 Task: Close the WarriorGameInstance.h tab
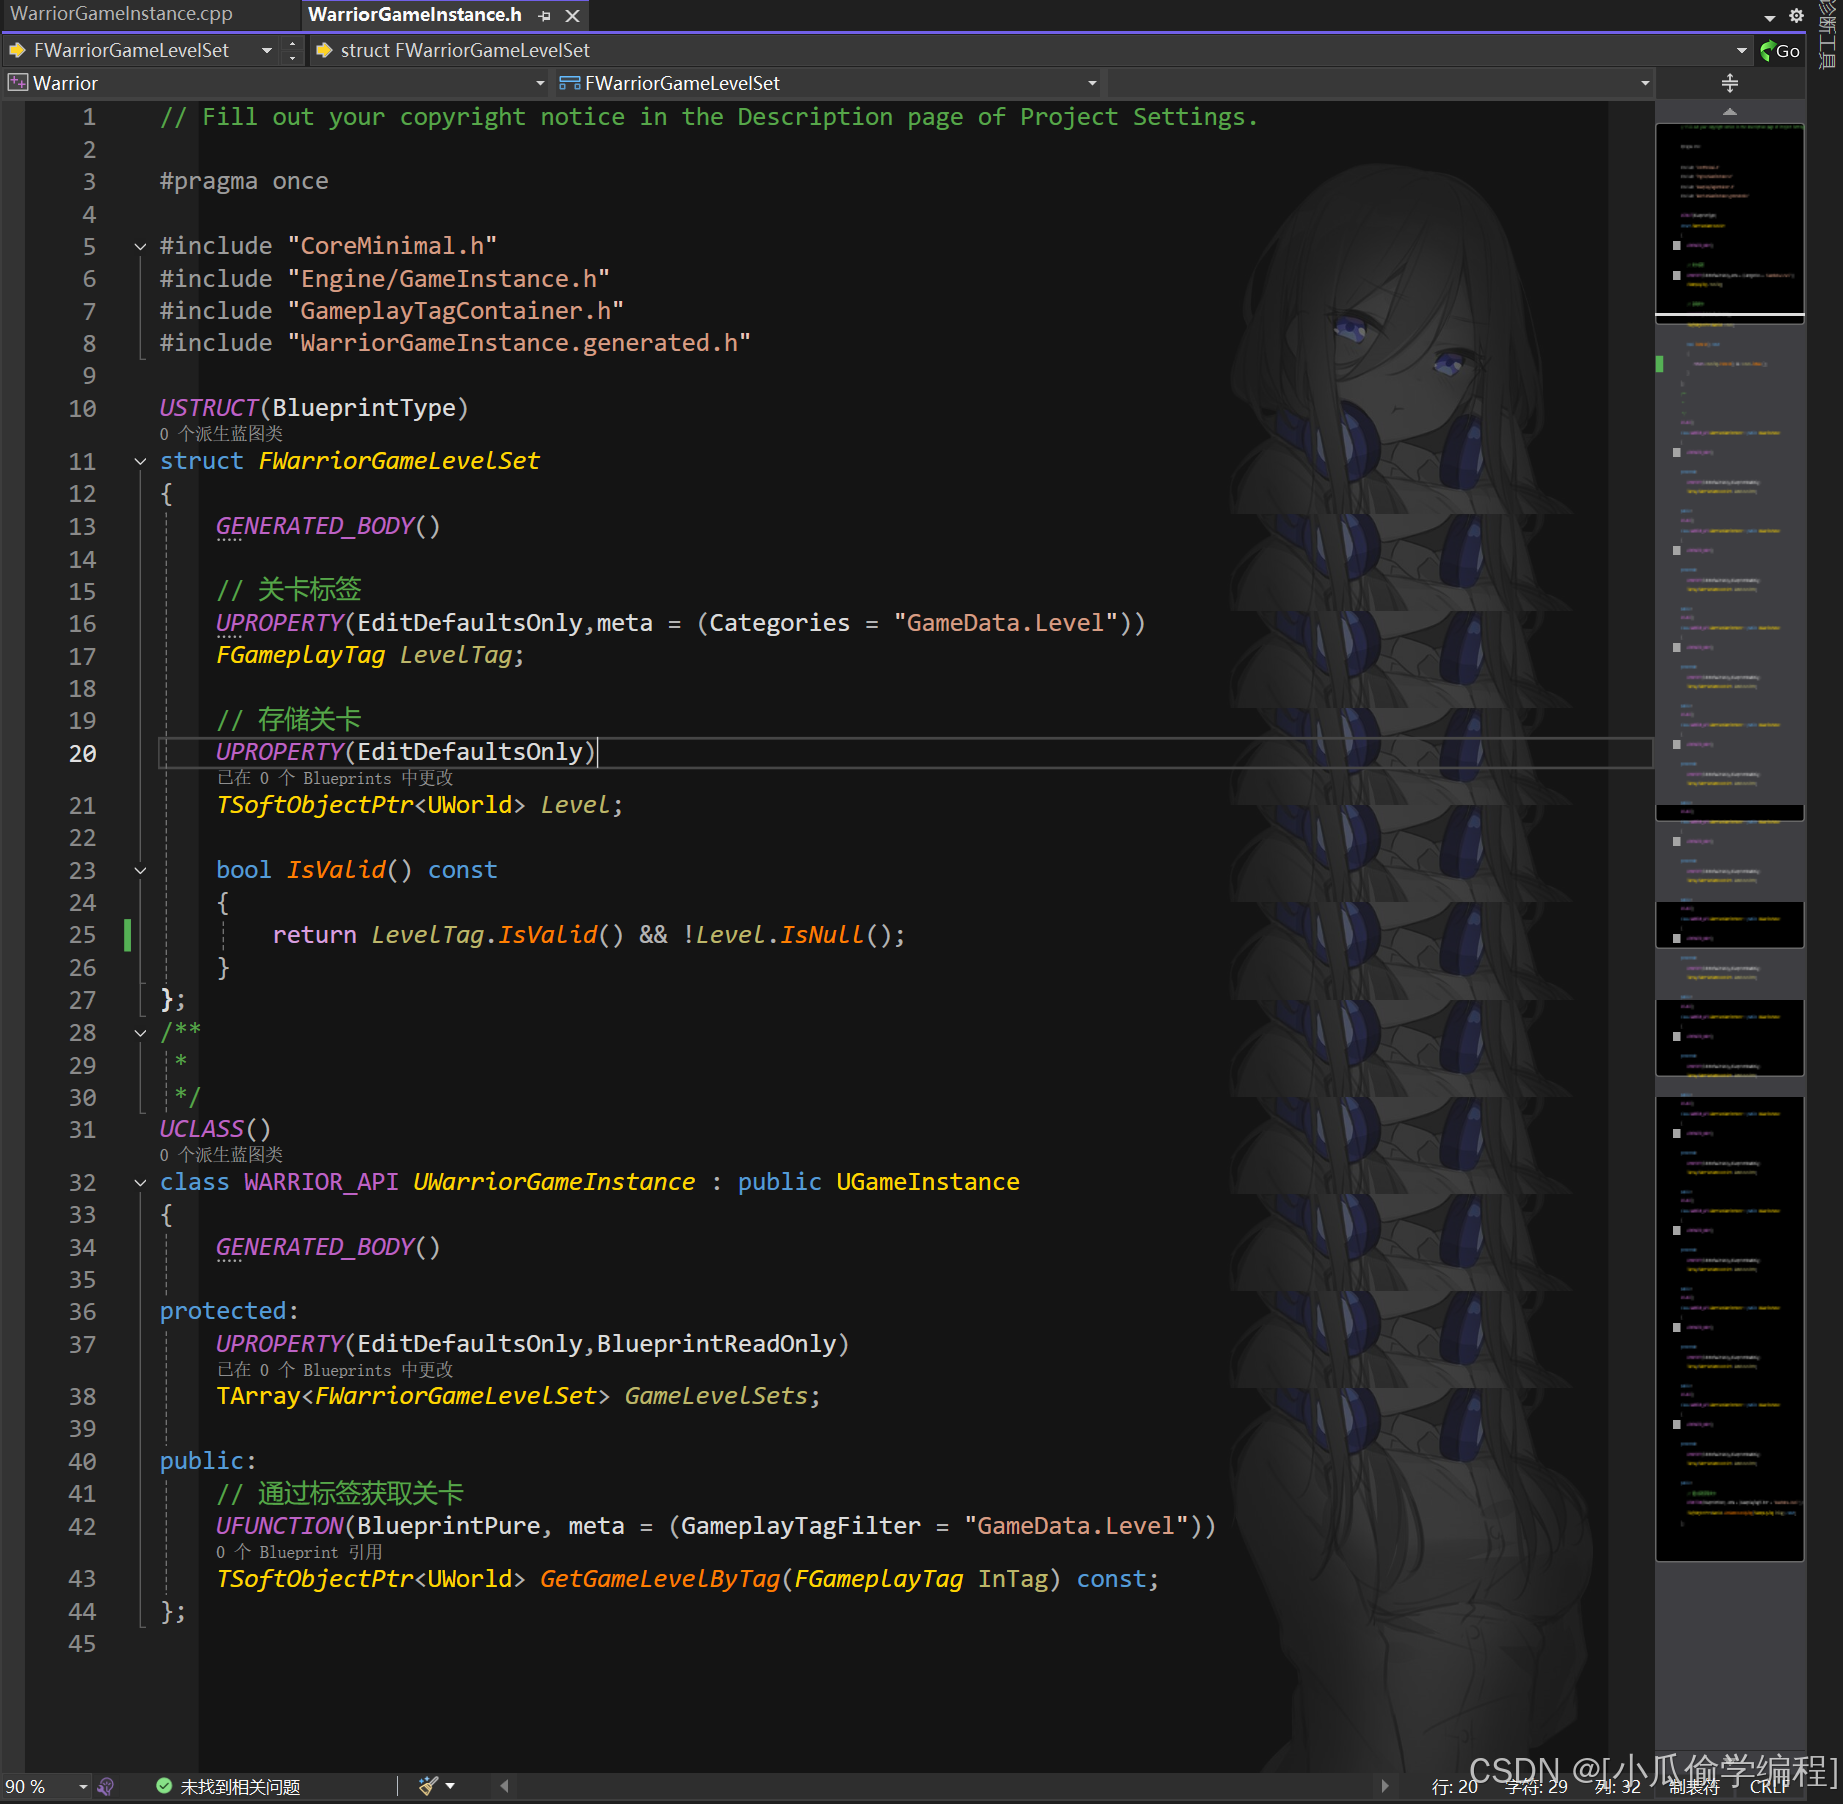pos(572,16)
